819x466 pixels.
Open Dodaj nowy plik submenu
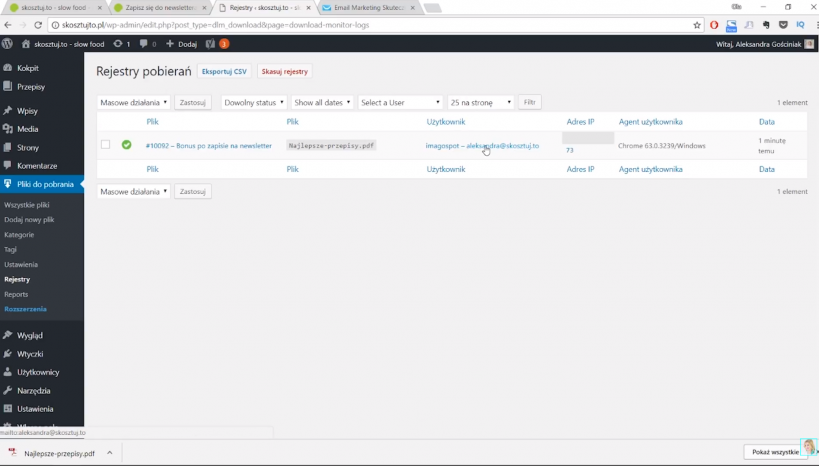click(x=29, y=219)
